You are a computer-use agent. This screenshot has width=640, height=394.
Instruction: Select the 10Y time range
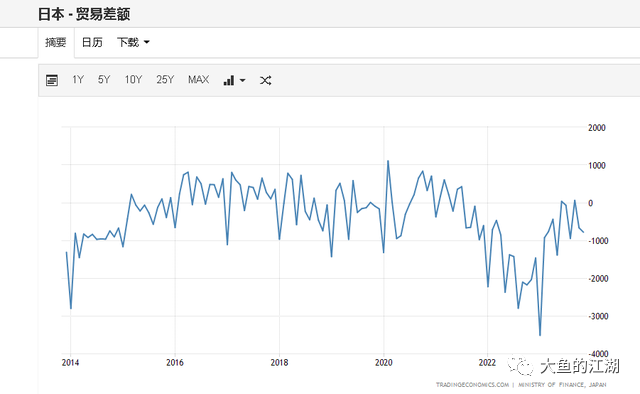click(x=133, y=80)
